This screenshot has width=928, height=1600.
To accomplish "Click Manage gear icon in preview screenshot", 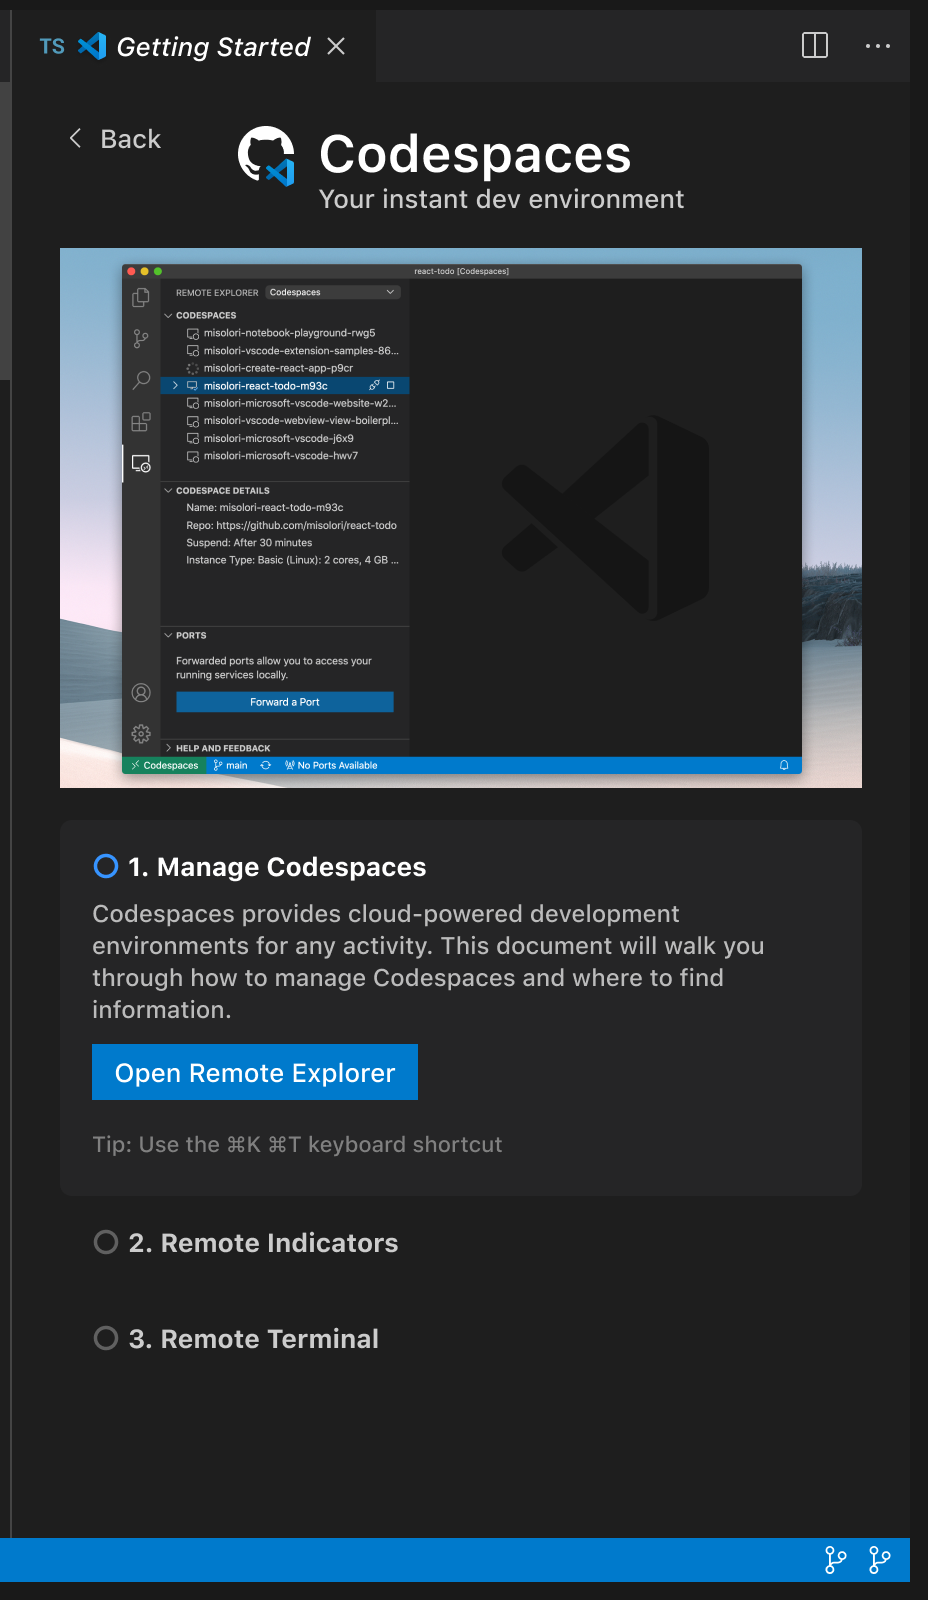I will 141,733.
